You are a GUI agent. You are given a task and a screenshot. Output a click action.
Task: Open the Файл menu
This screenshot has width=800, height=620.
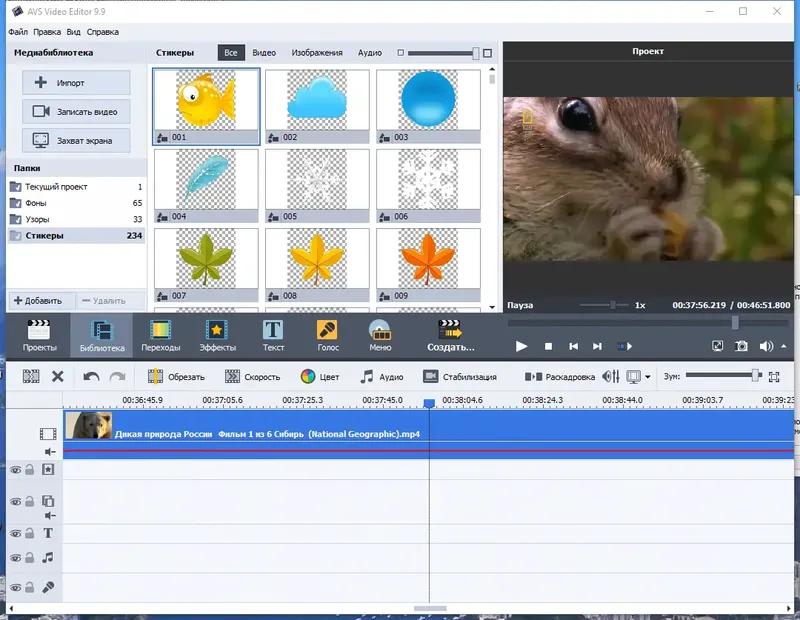18,31
